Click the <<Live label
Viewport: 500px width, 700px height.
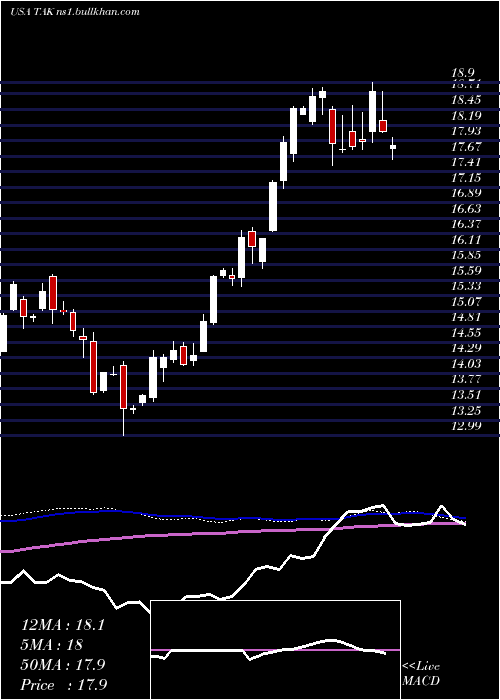pyautogui.click(x=421, y=667)
